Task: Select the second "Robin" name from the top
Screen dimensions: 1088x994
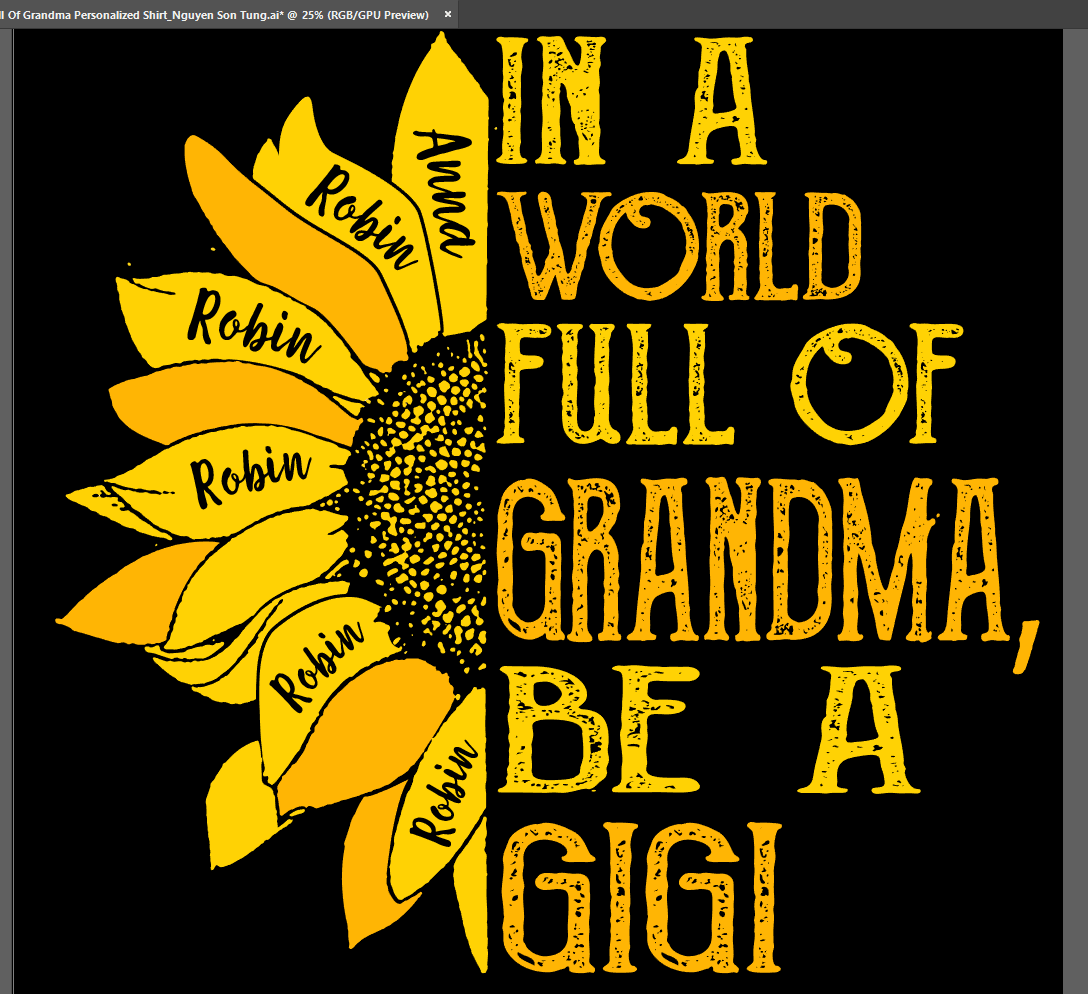Action: 254,325
